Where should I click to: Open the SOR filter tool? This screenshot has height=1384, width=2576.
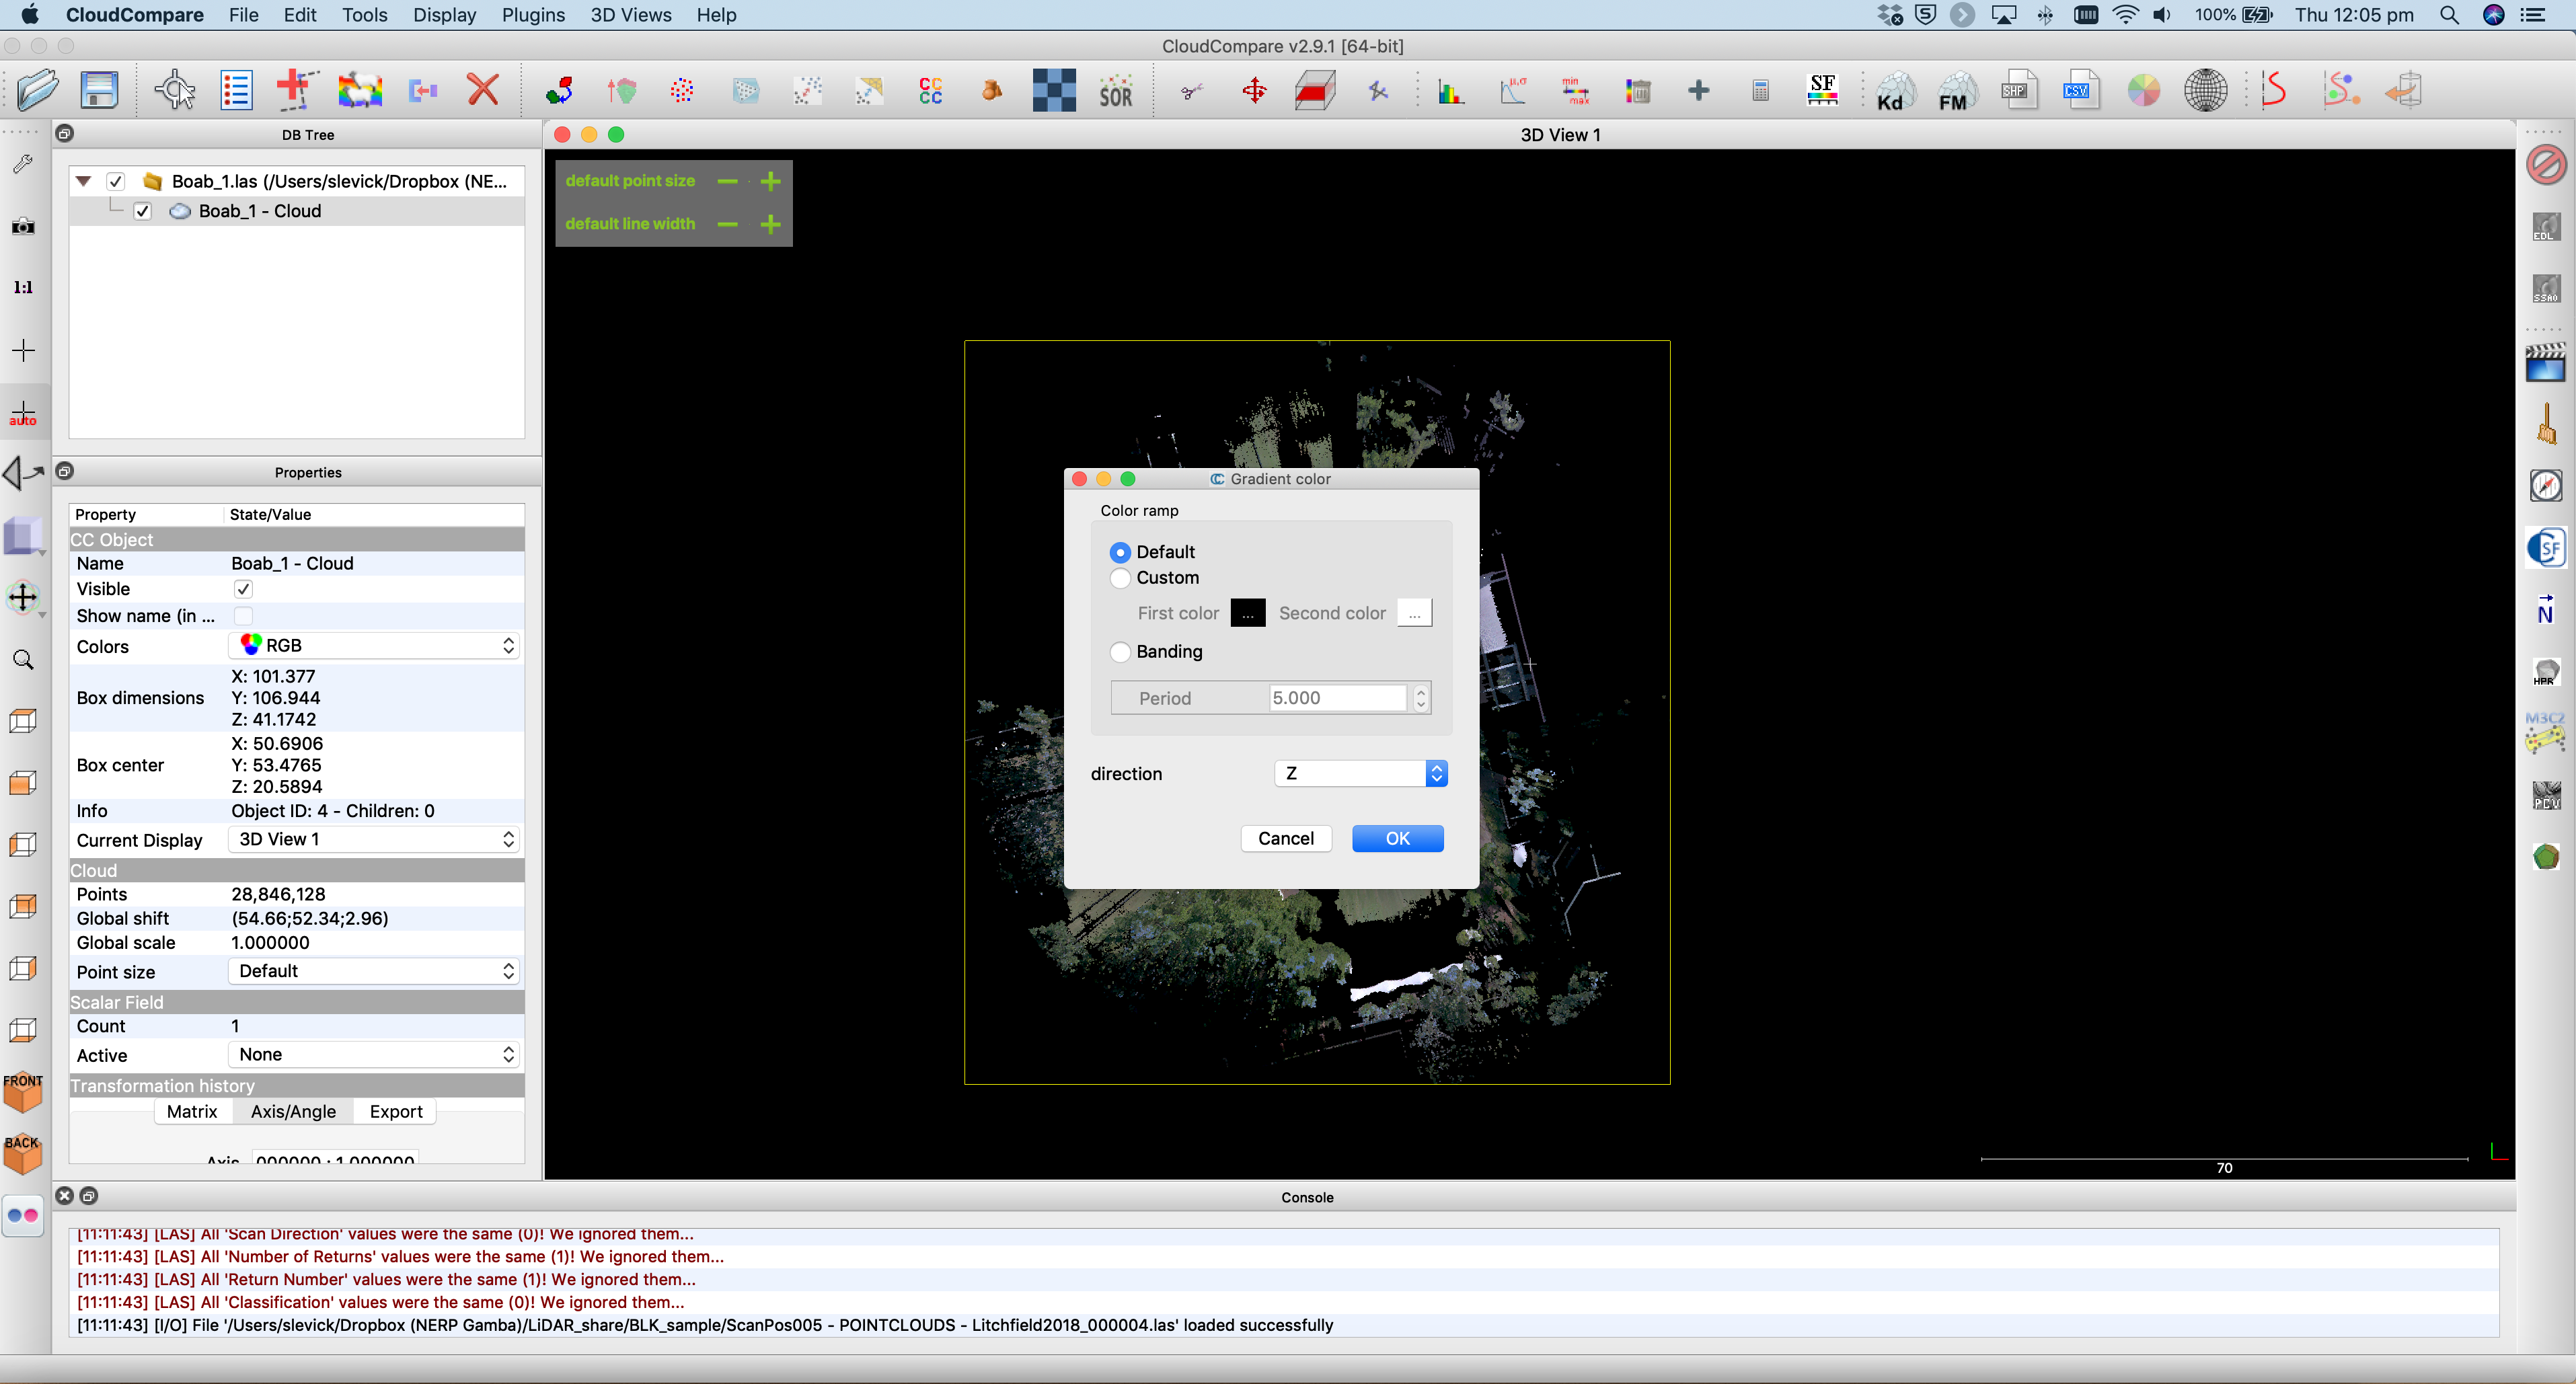(x=1116, y=91)
